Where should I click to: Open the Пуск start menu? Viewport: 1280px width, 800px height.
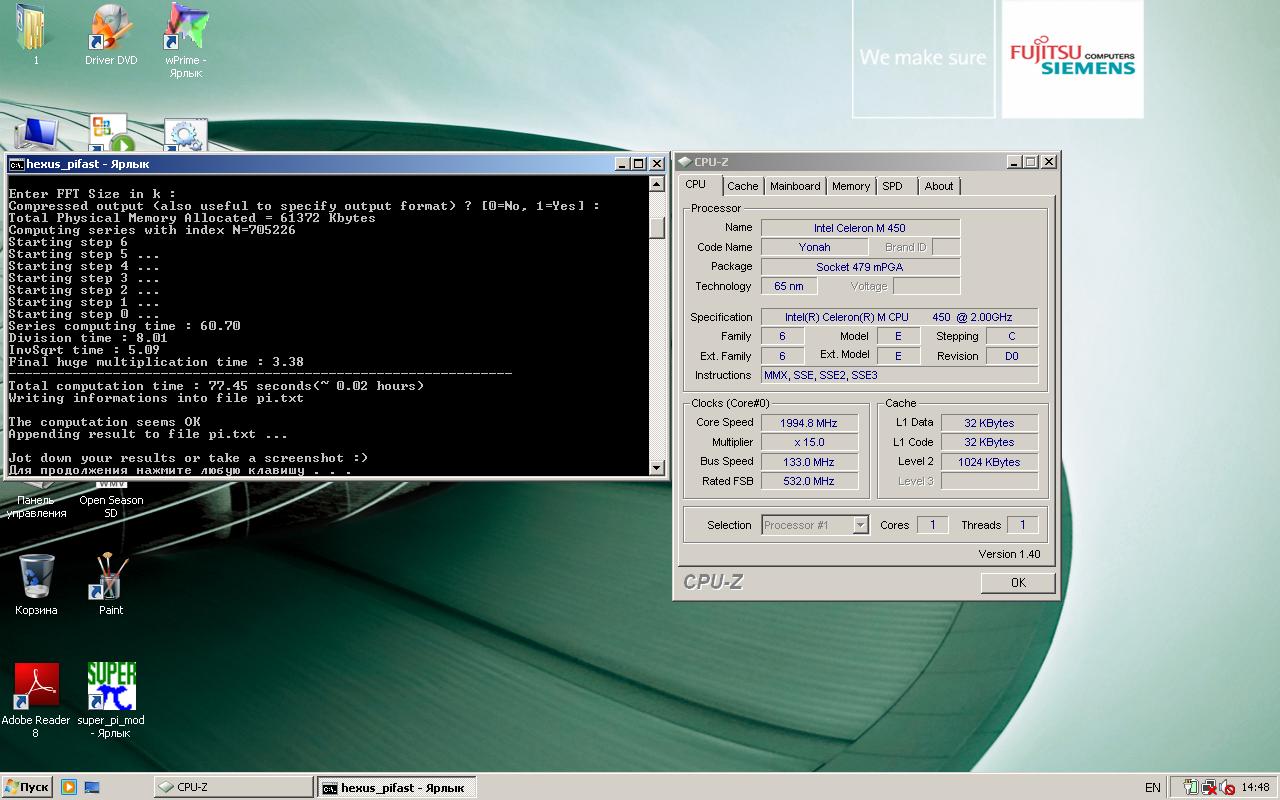27,787
